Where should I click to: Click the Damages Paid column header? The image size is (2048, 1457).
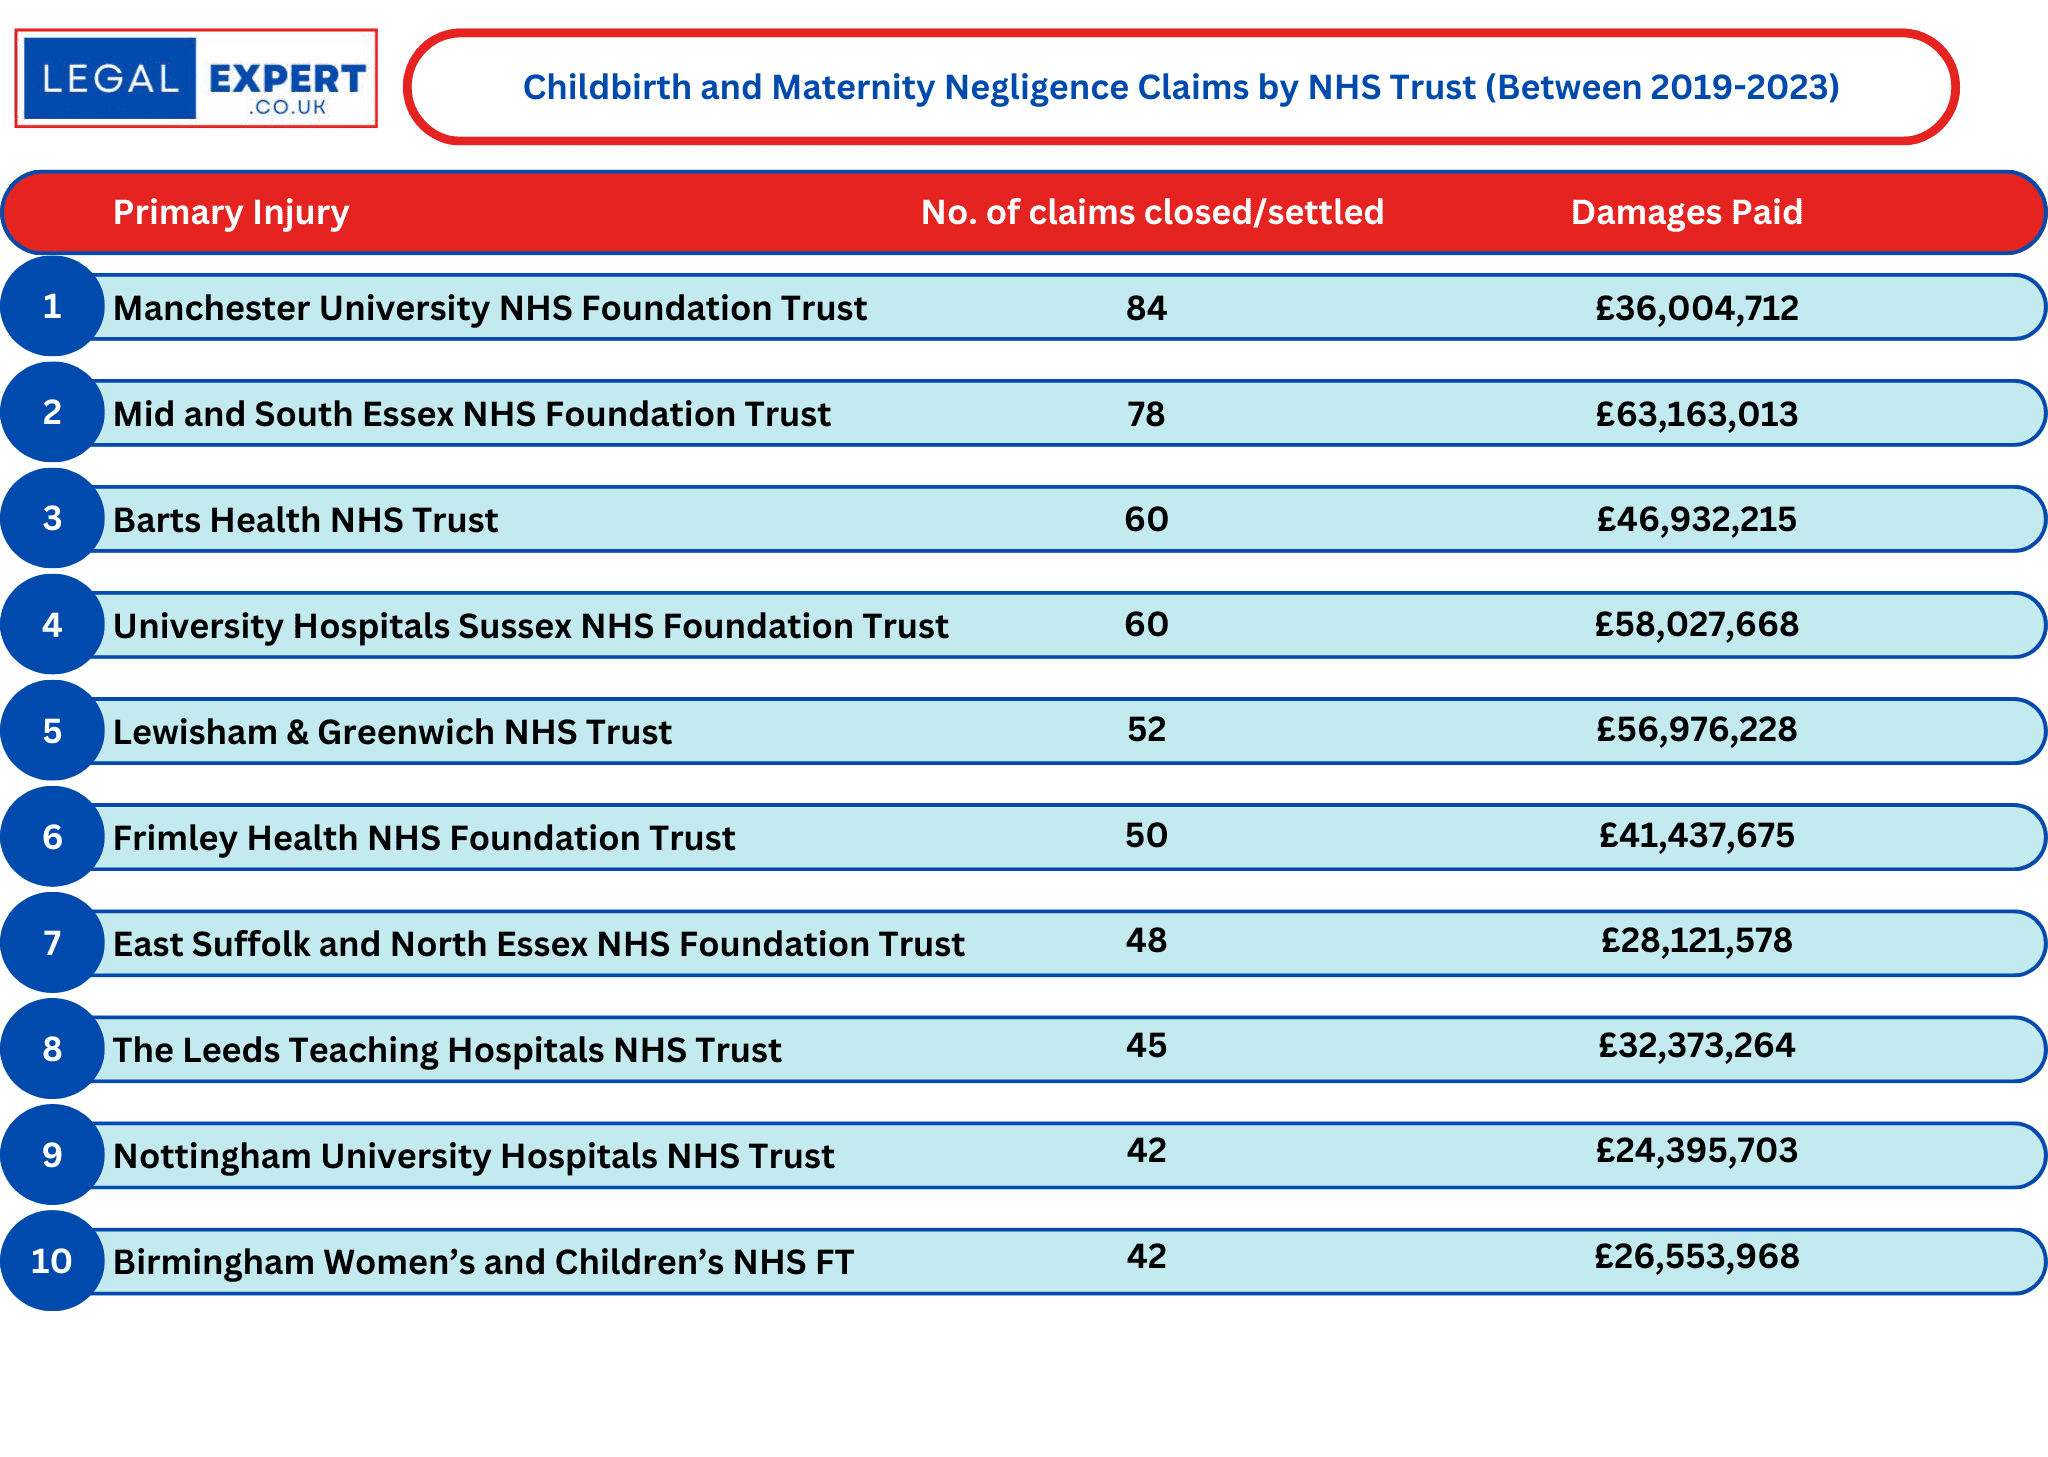[x=1686, y=212]
